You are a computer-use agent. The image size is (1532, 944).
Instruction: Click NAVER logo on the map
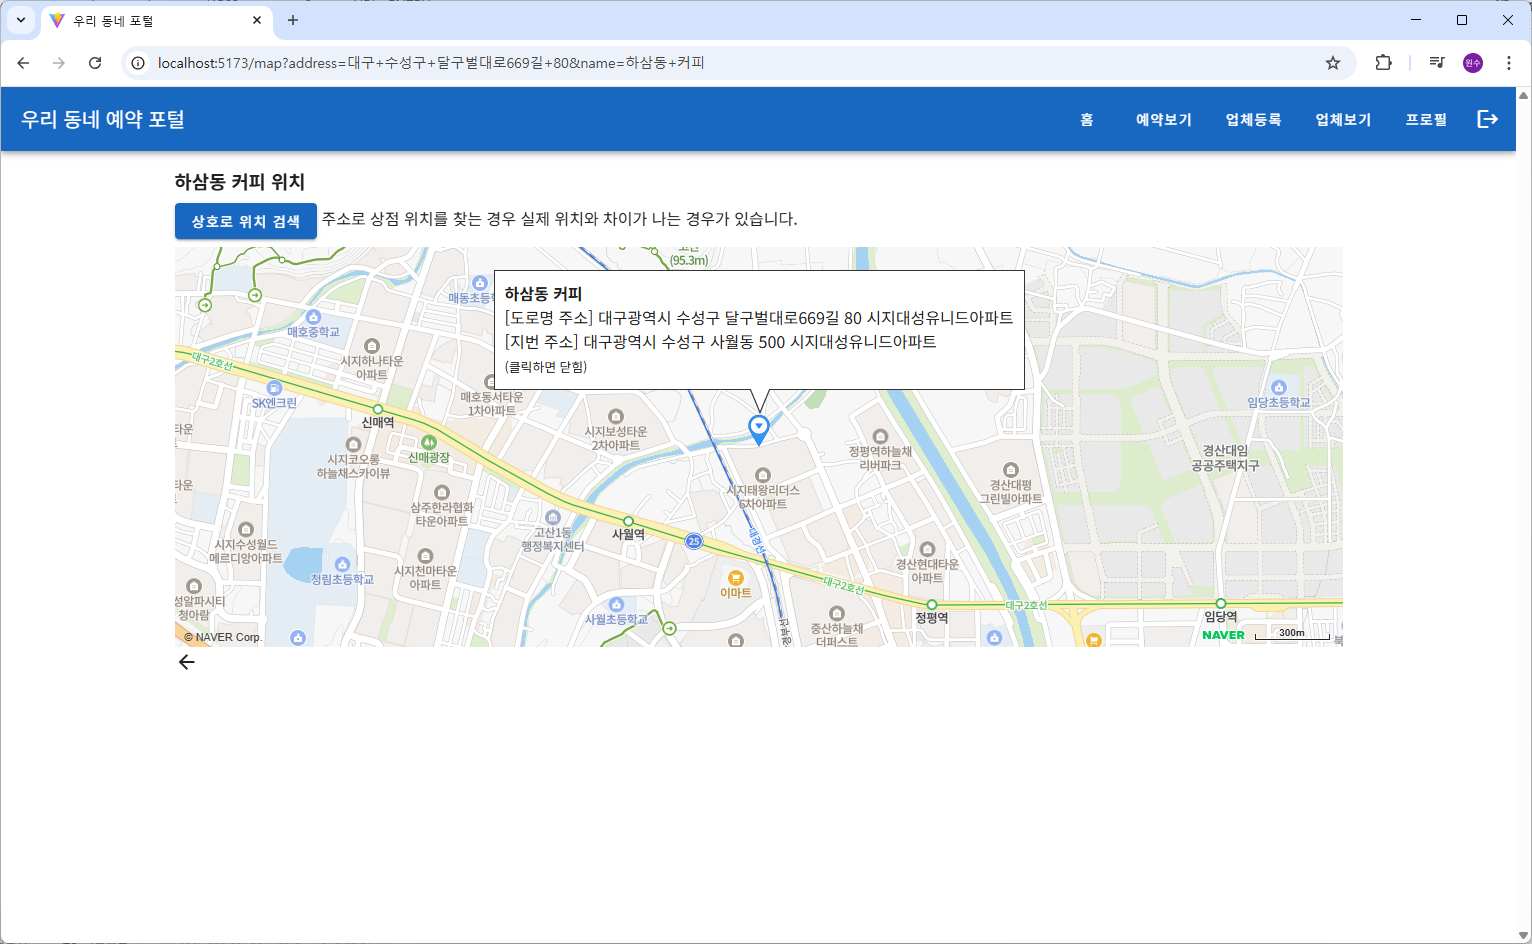click(1223, 635)
